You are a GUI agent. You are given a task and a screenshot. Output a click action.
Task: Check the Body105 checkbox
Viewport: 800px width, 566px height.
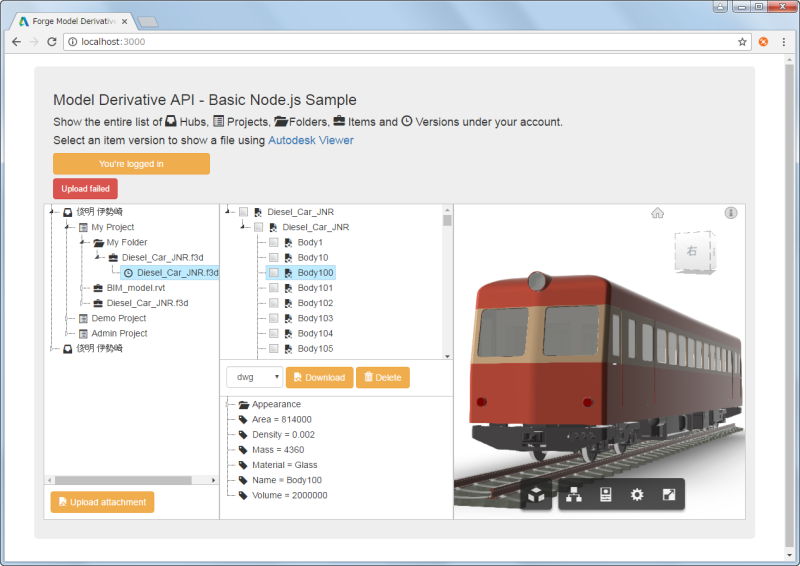coord(273,349)
